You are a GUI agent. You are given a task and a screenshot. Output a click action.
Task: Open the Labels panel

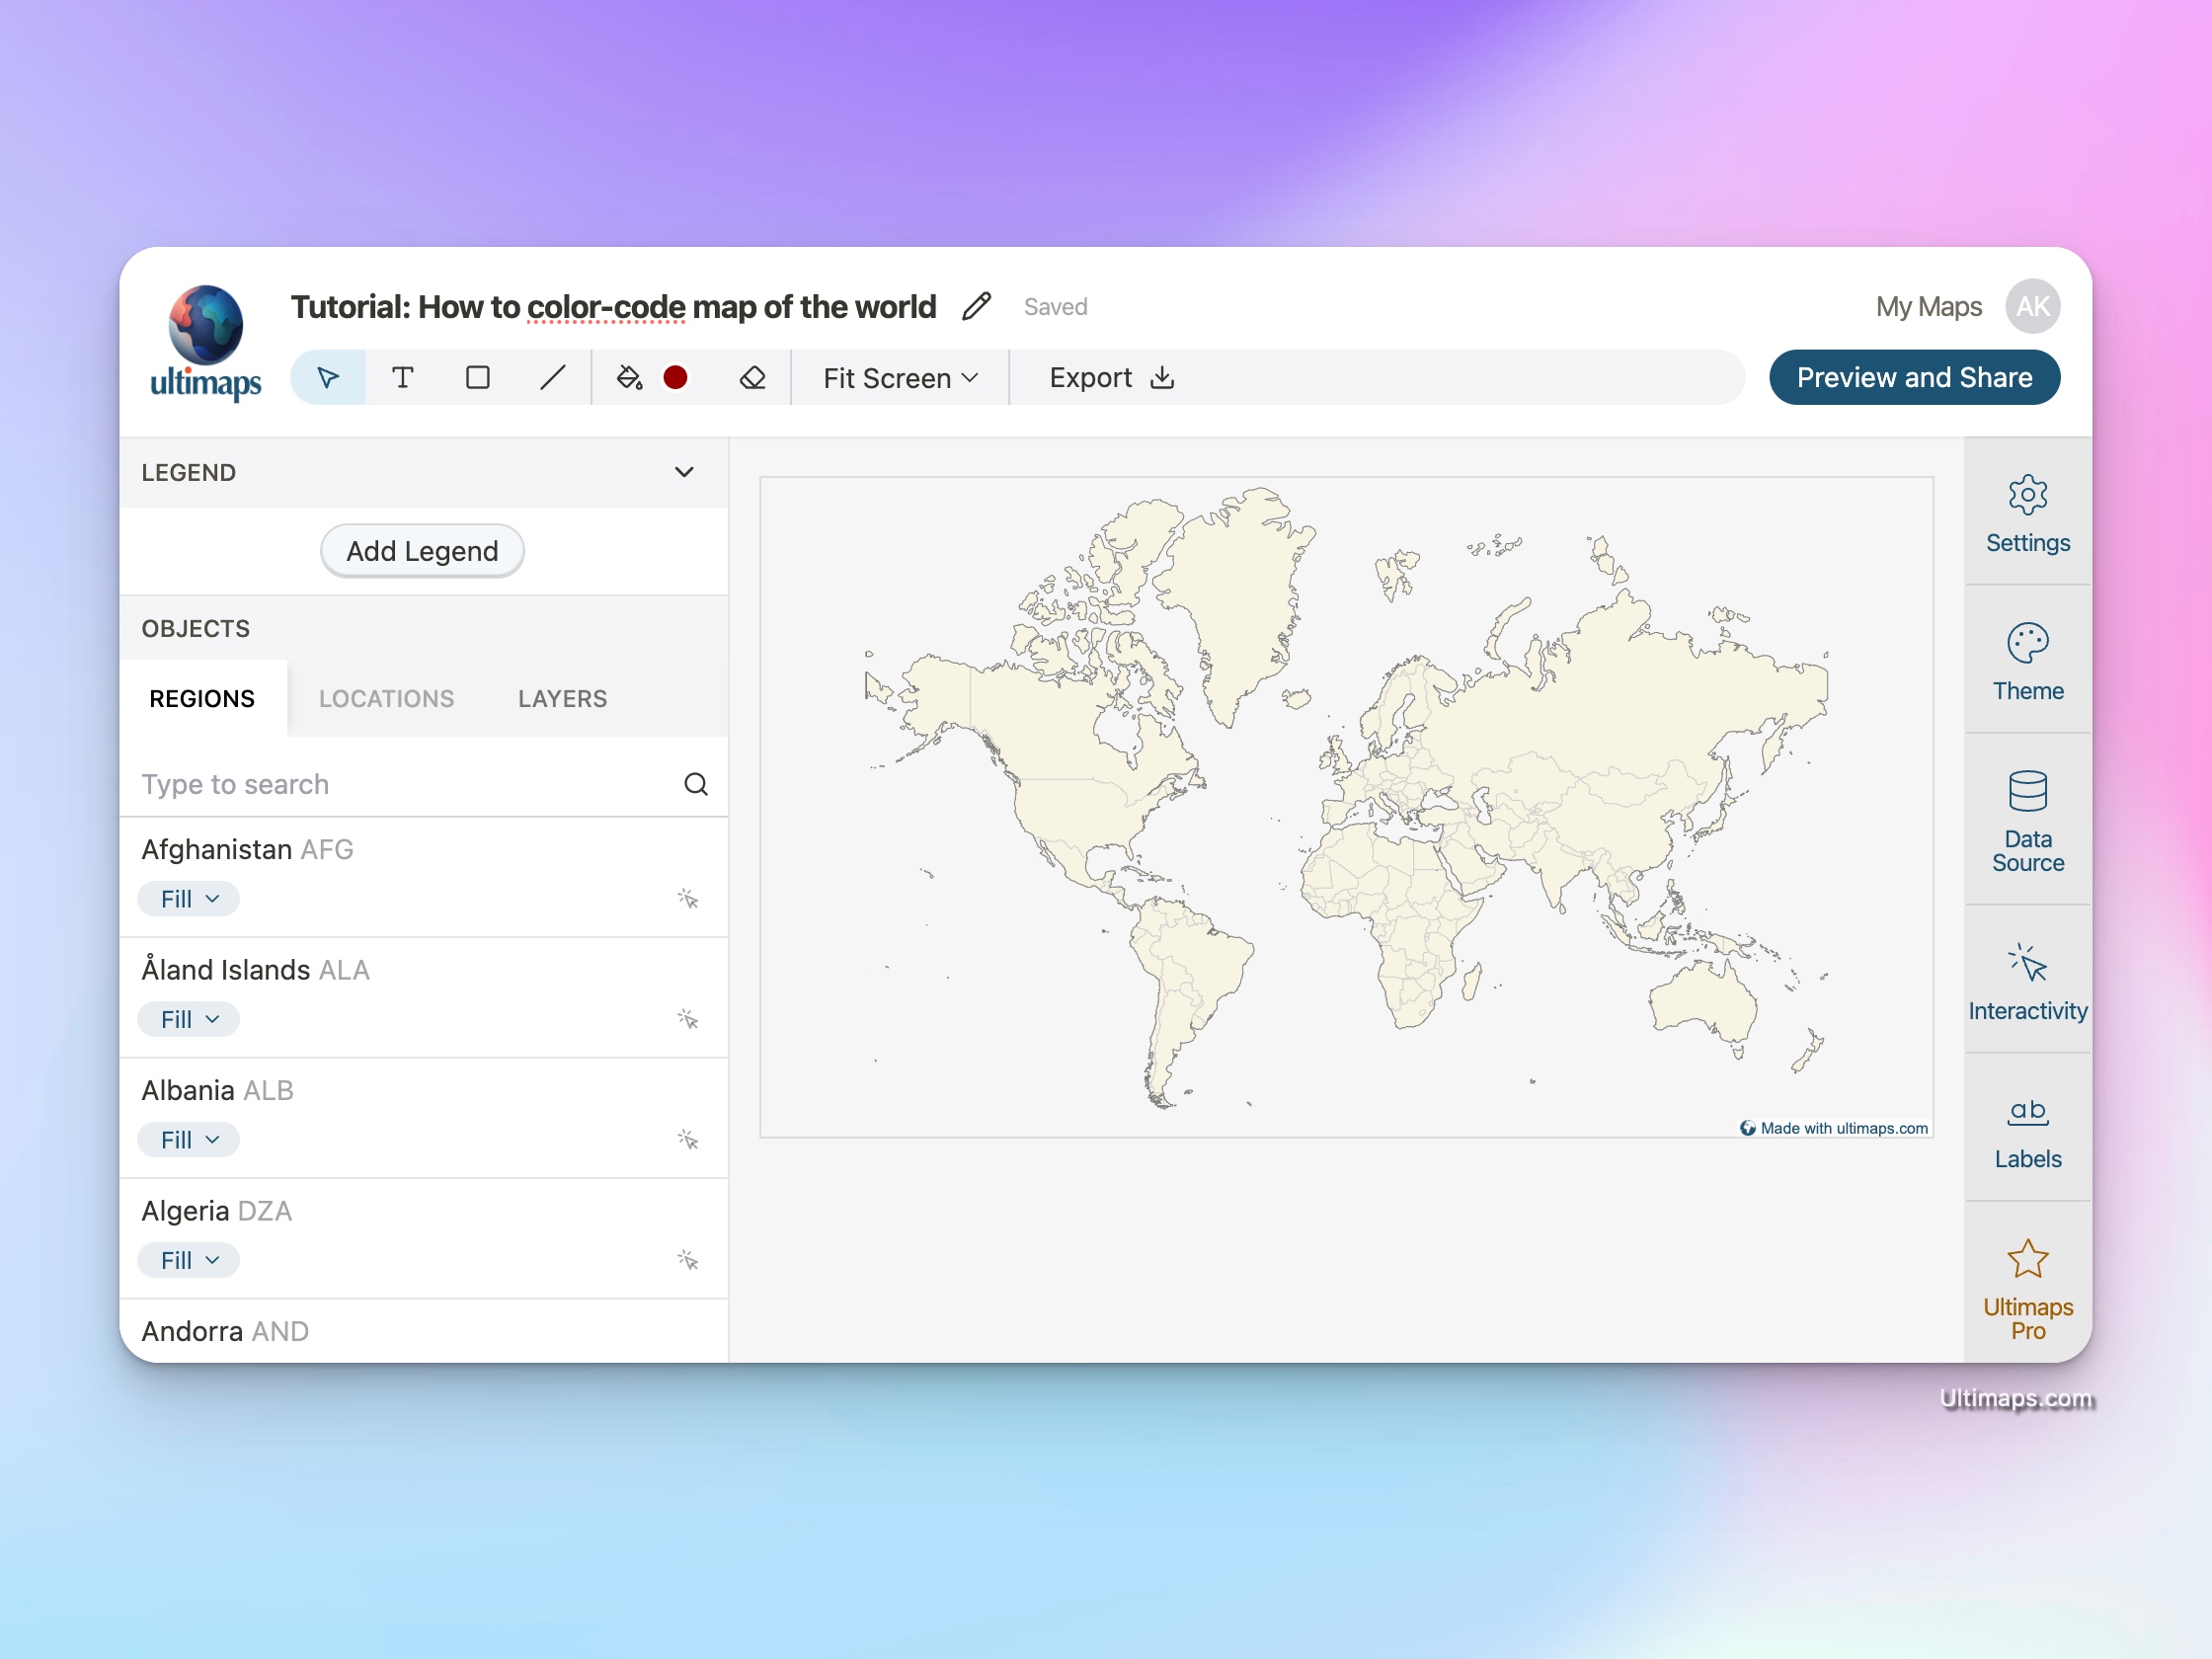point(2027,1128)
